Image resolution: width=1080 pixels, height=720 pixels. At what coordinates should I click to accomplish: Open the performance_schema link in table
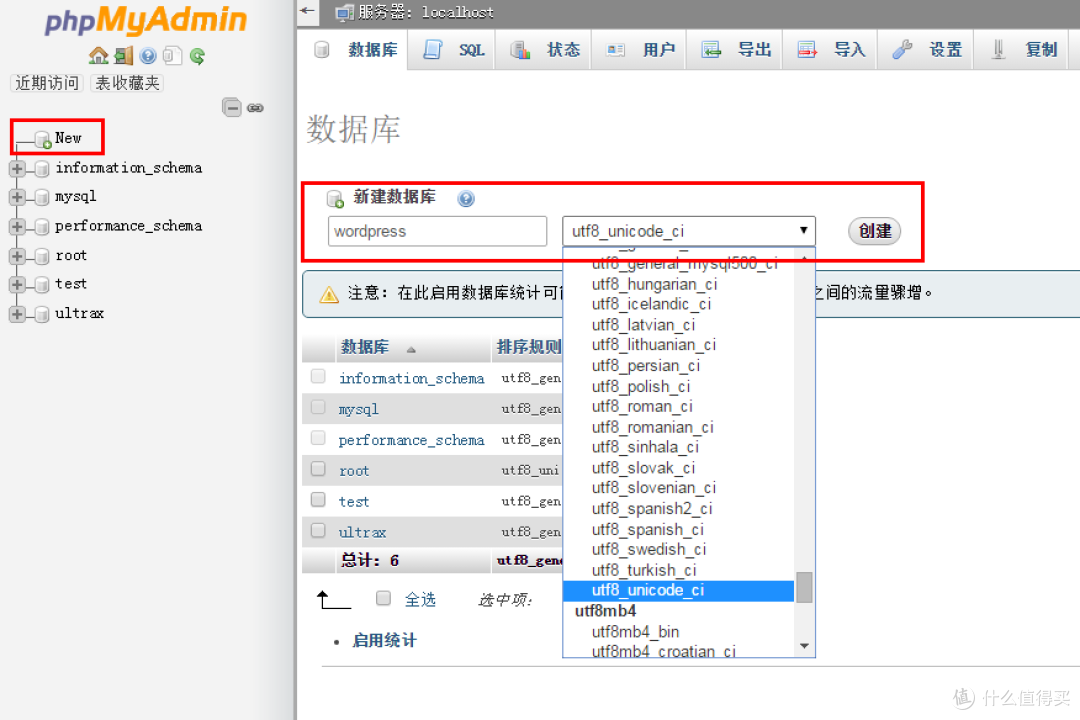tap(411, 440)
